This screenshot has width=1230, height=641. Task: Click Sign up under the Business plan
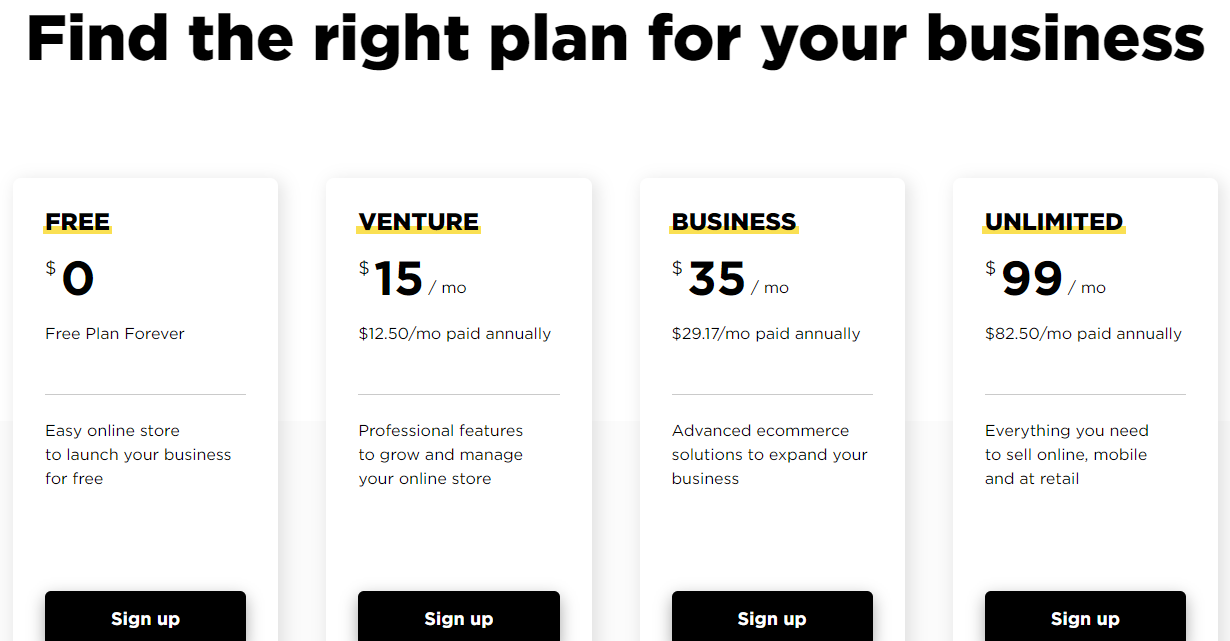point(772,616)
